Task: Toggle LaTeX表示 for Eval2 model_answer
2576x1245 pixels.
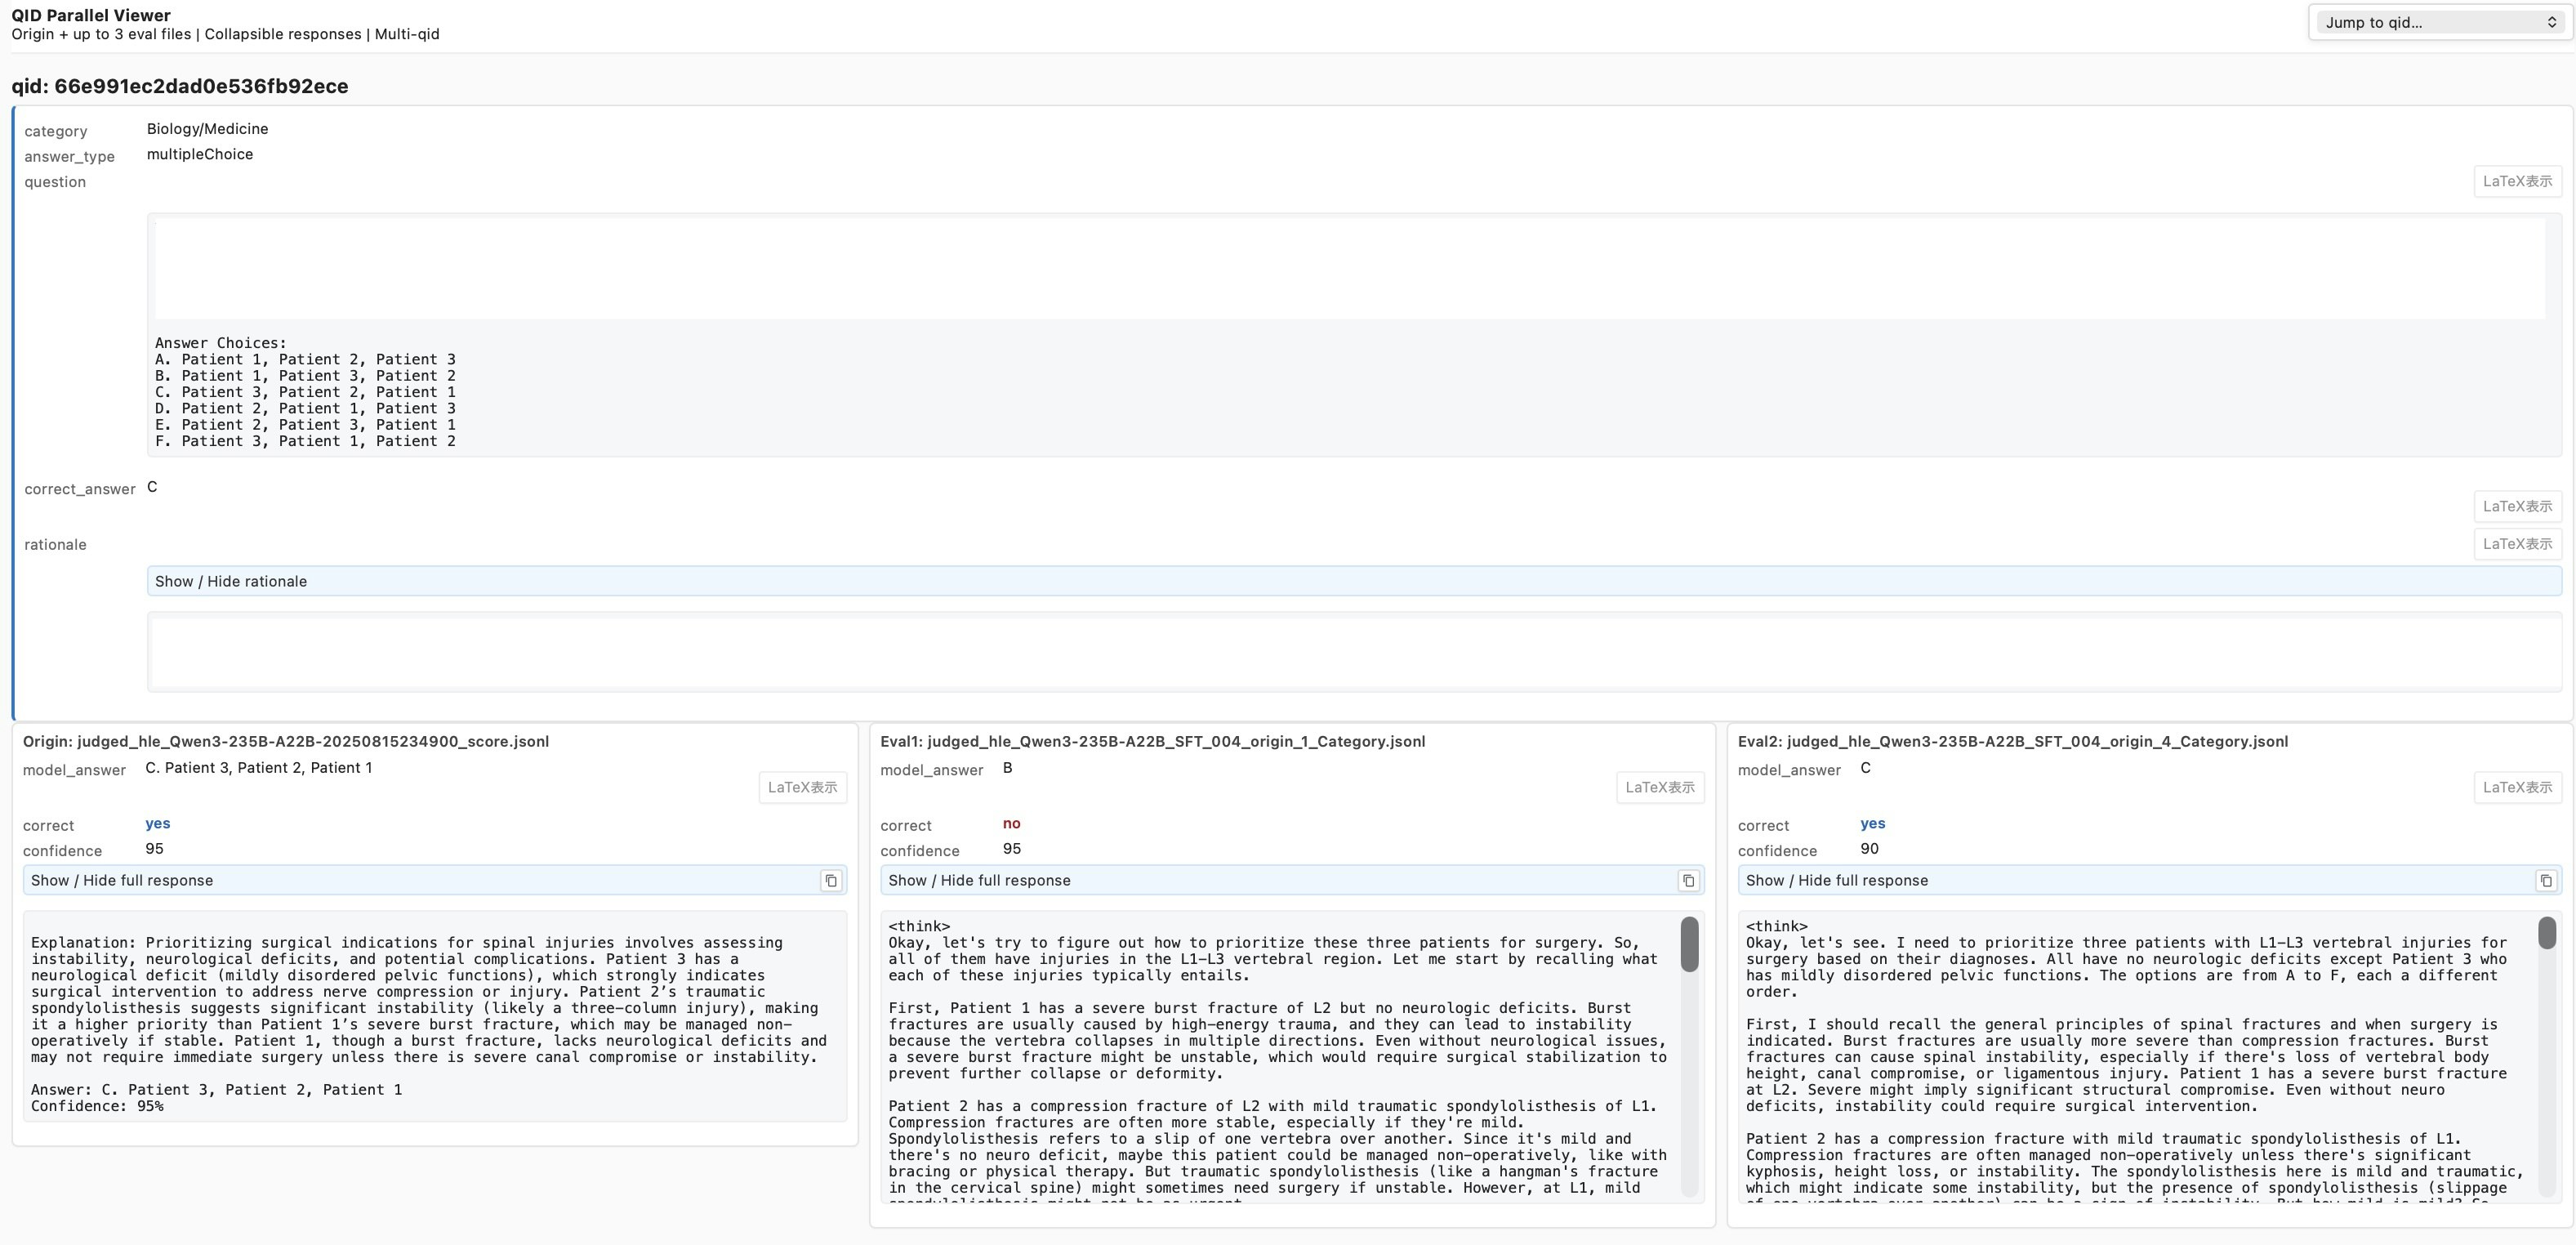Action: tap(2517, 787)
